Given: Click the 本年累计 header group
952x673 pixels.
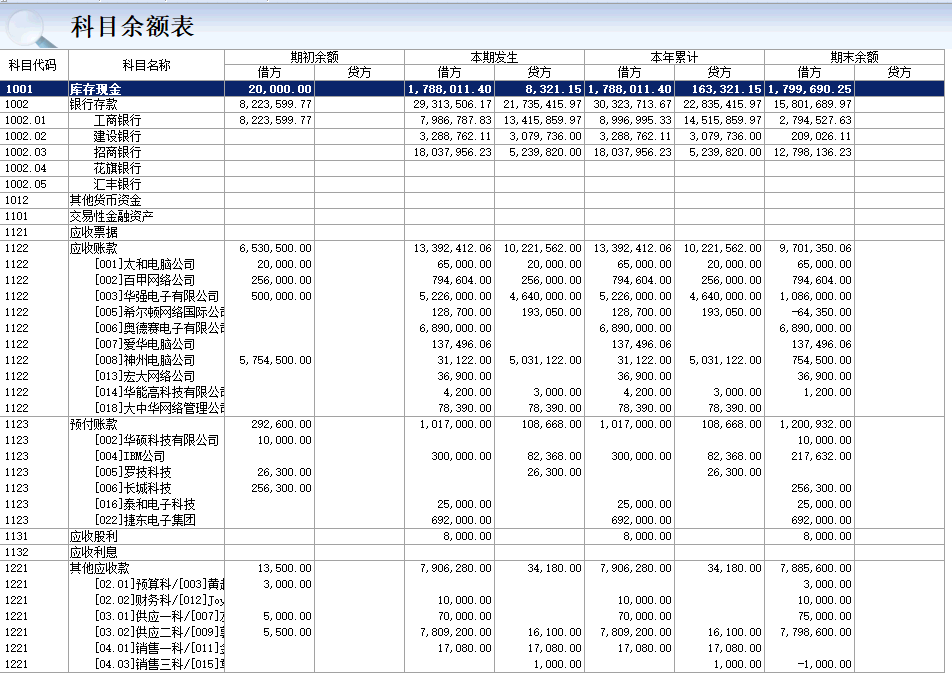Looking at the screenshot, I should (674, 57).
